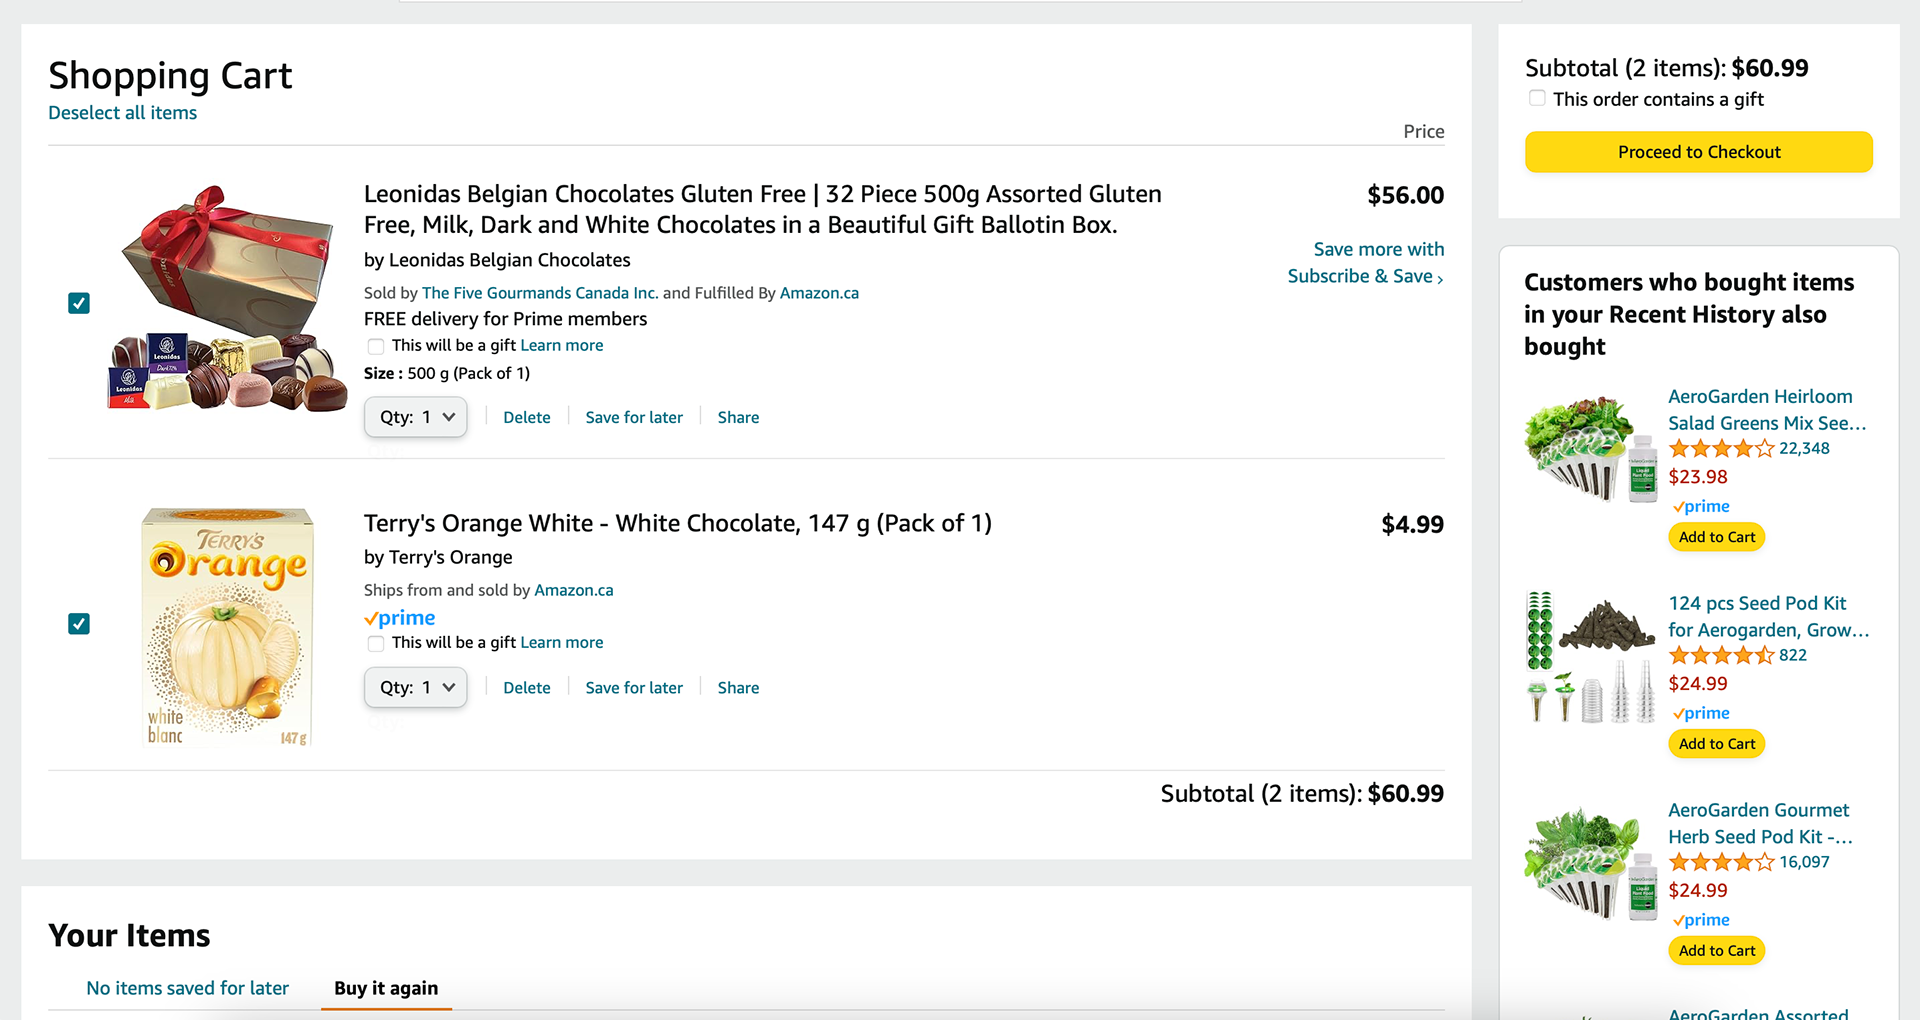Open Subscribe & Save offer link
Image resolution: width=1920 pixels, height=1020 pixels.
click(1366, 262)
